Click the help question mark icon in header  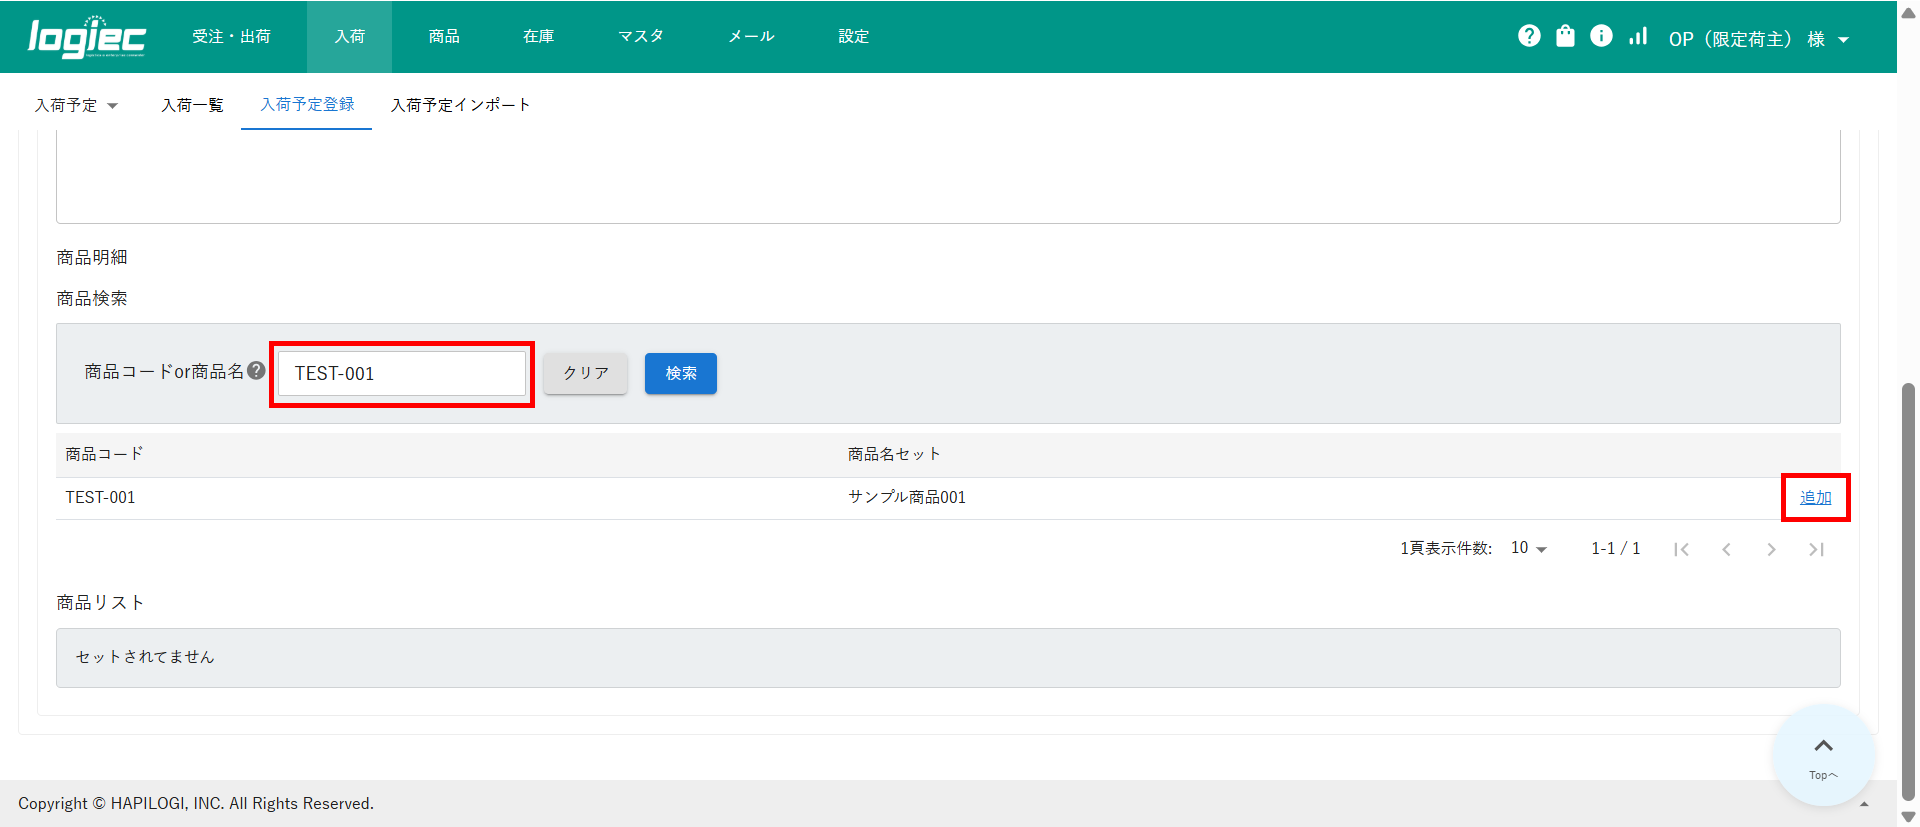1529,36
